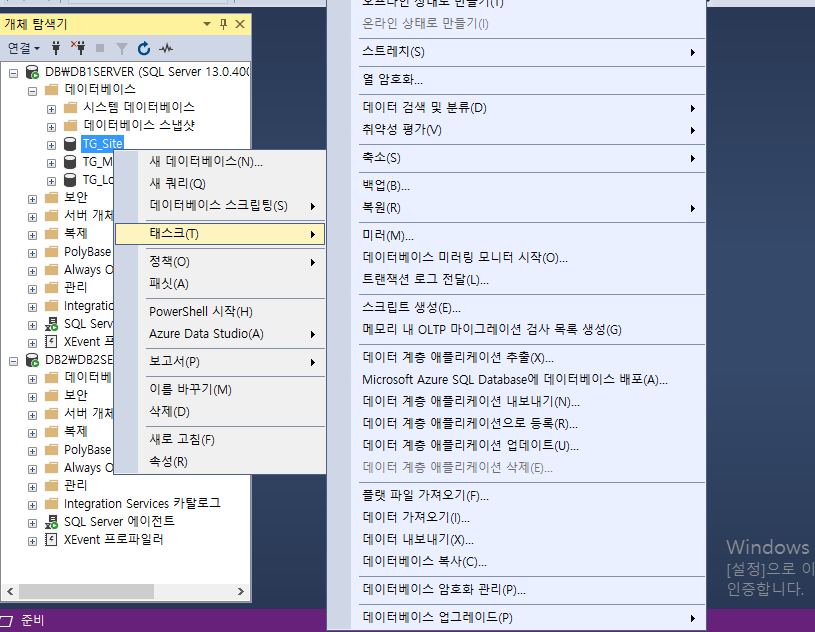Select 새 데이터베이스(N)... menu item

(220, 162)
